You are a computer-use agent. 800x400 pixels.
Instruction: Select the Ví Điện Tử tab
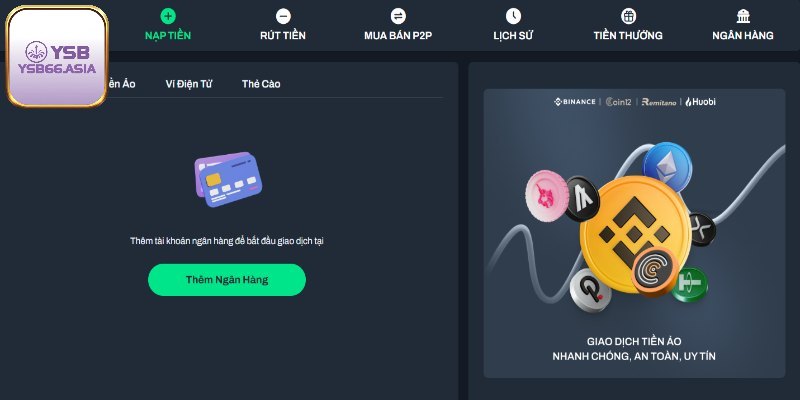coord(189,84)
